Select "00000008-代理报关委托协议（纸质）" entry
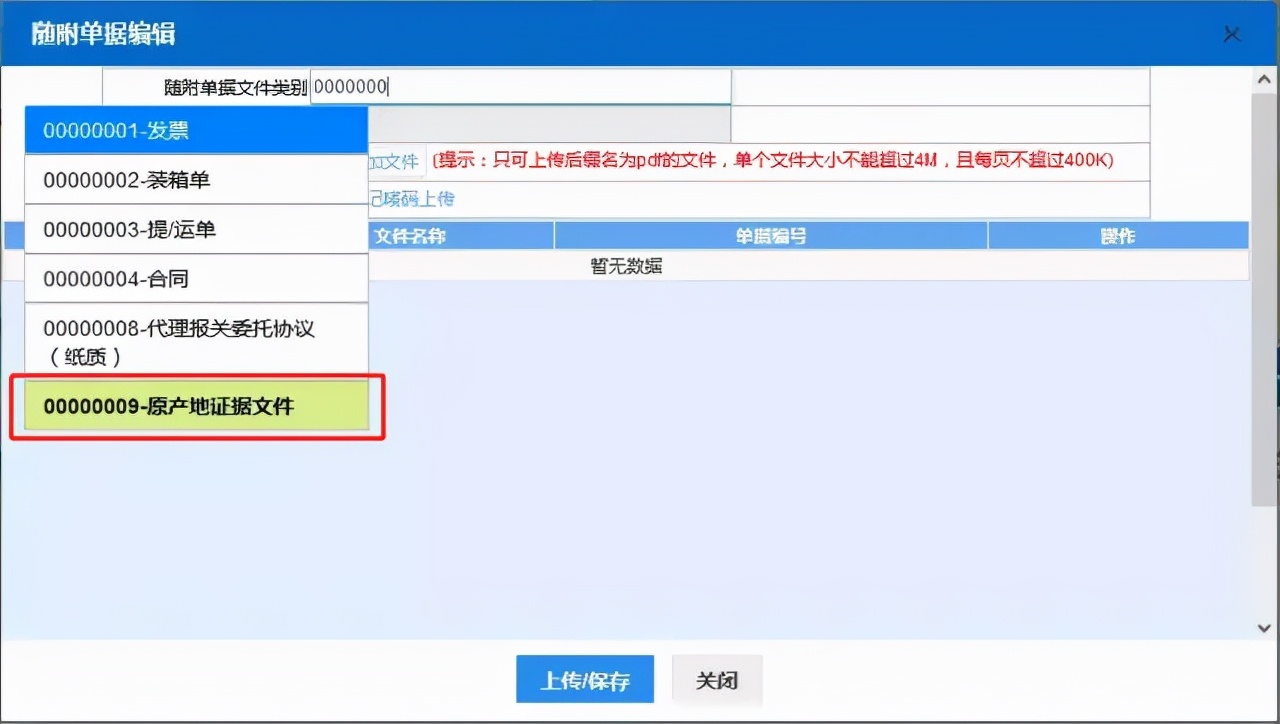The height and width of the screenshot is (724, 1280). click(x=196, y=340)
